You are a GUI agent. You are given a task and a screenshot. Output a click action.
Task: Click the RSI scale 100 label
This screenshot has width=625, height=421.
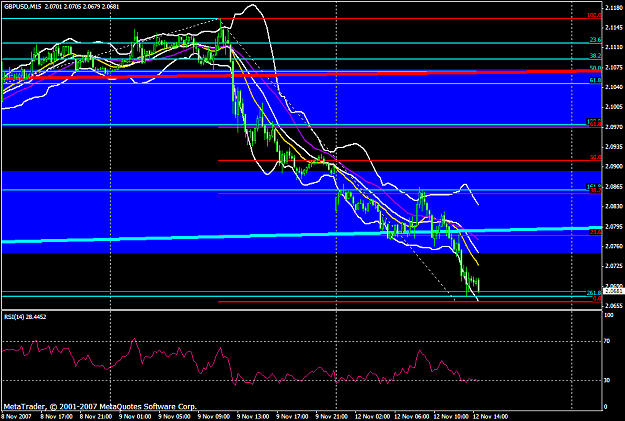click(x=609, y=315)
